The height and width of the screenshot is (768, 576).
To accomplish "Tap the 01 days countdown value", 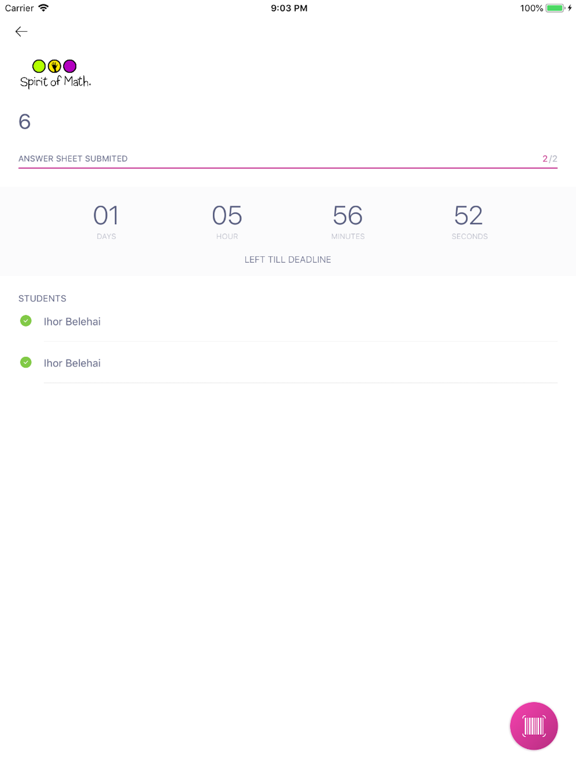I will pyautogui.click(x=106, y=216).
